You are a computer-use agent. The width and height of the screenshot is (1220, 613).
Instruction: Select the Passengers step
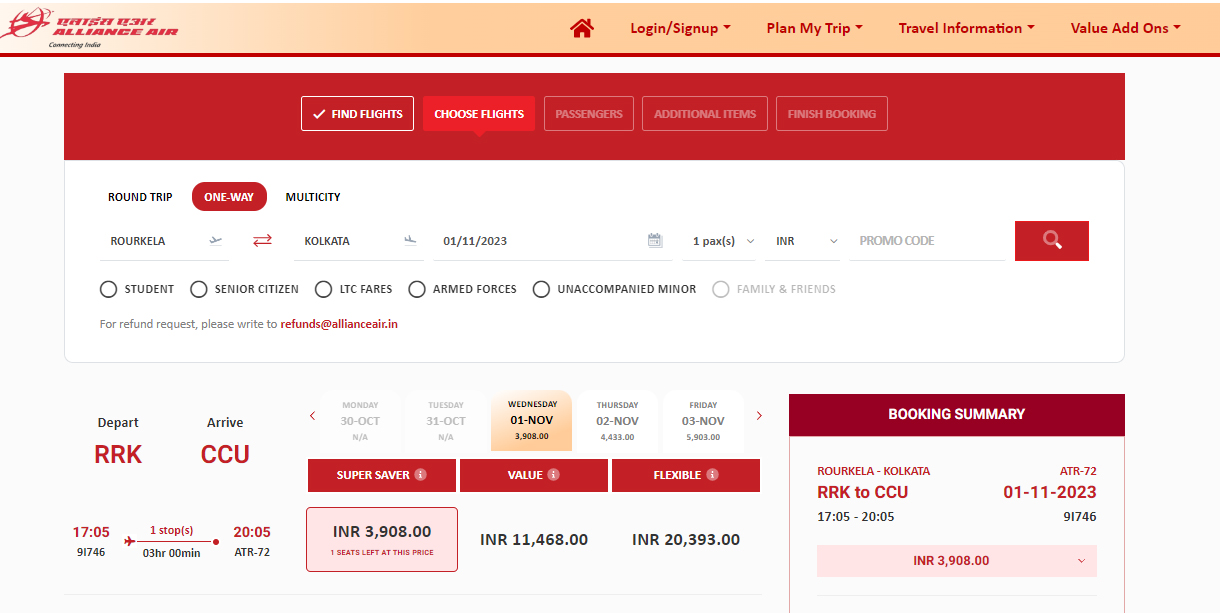click(589, 114)
